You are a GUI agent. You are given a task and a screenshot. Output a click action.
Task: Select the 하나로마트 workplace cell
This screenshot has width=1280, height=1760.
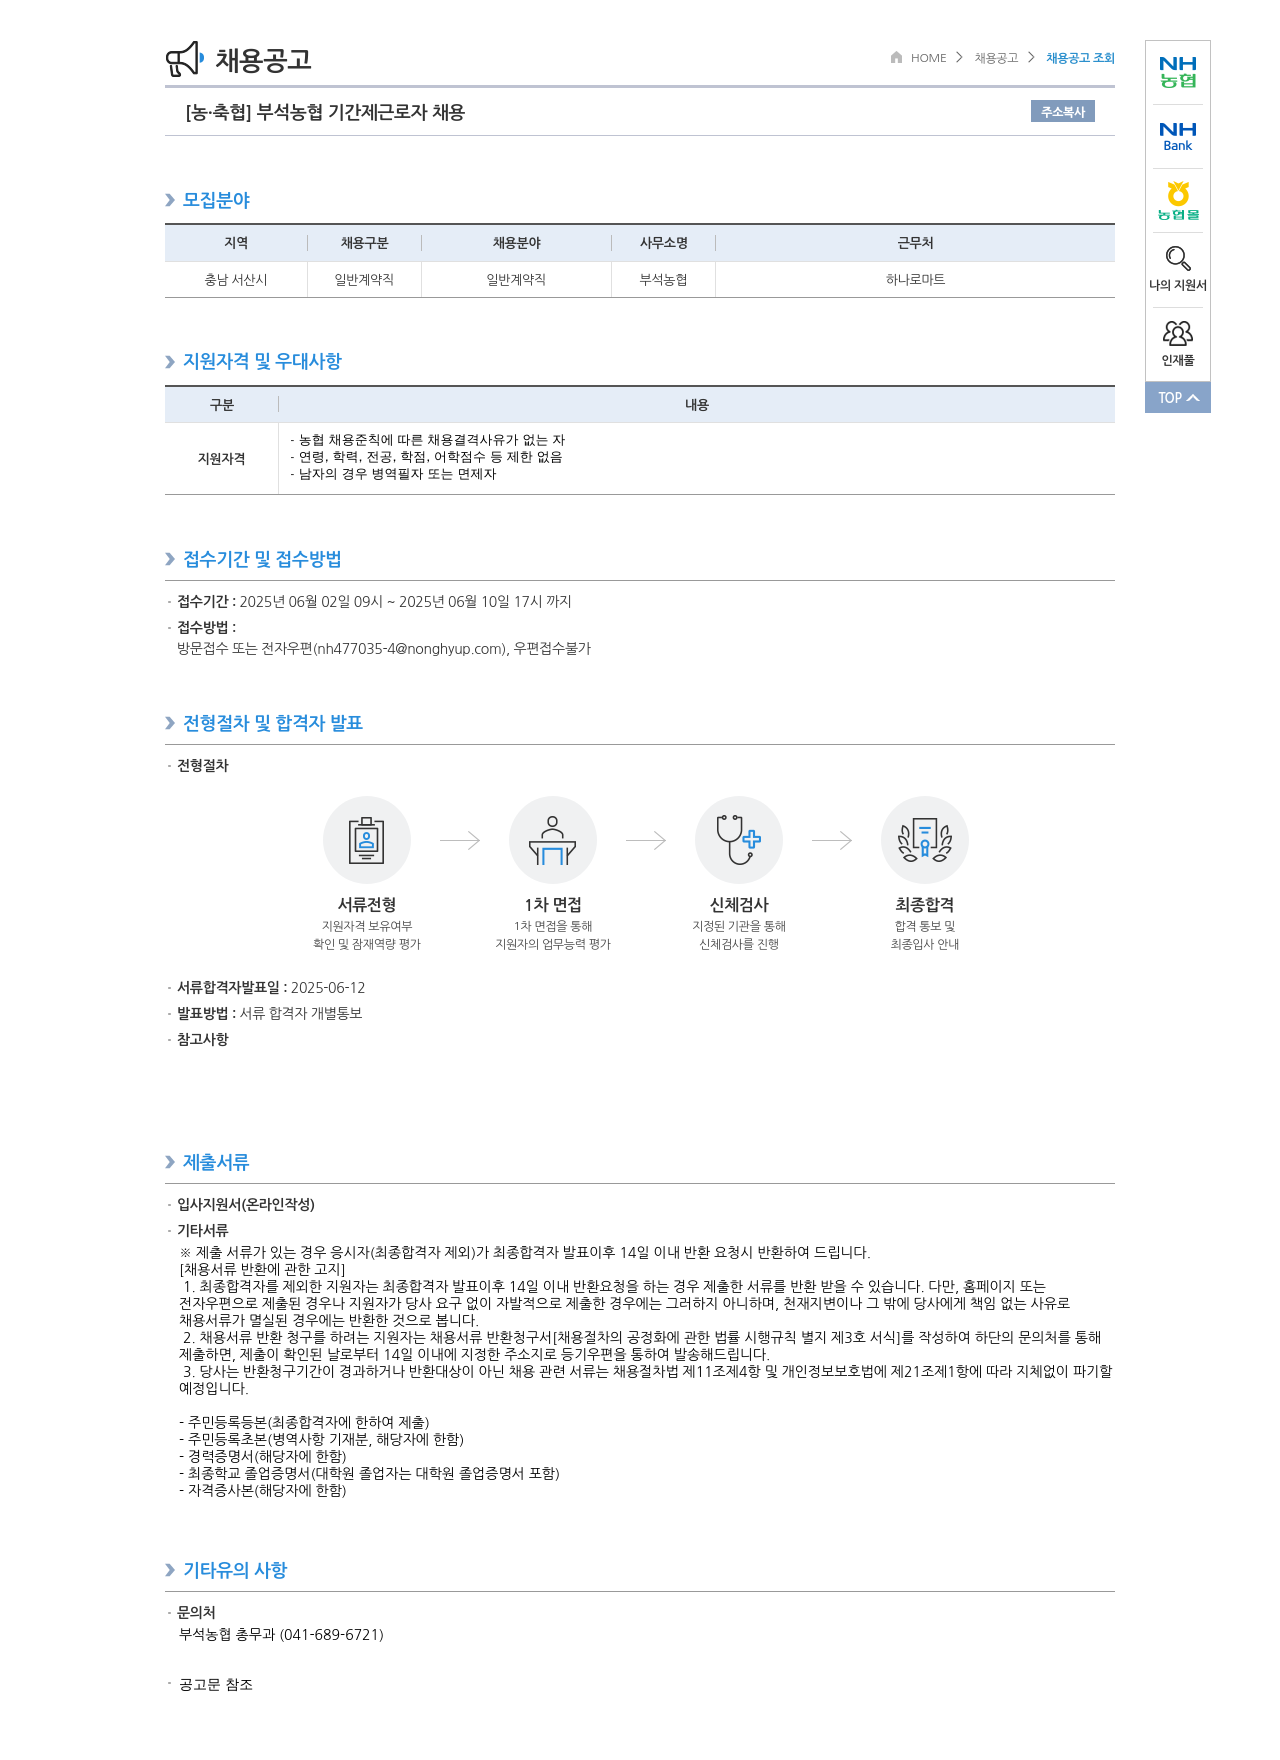pos(915,280)
